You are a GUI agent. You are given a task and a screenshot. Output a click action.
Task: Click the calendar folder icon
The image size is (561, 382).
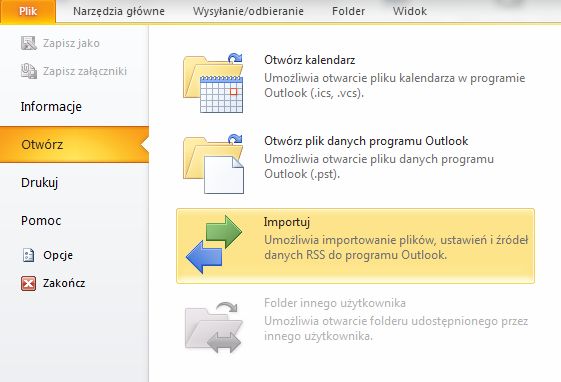click(x=213, y=83)
